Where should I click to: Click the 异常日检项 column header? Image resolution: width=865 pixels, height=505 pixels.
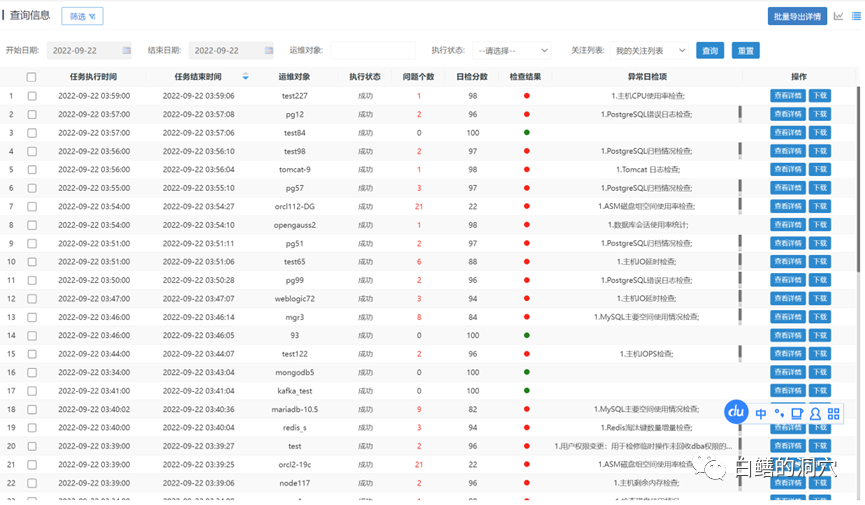coord(647,76)
